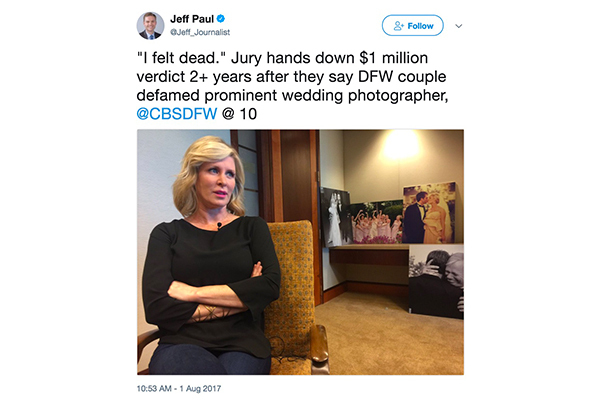600x400 pixels.
Task: Follow Jeff Paul with the Follow button
Action: click(412, 26)
